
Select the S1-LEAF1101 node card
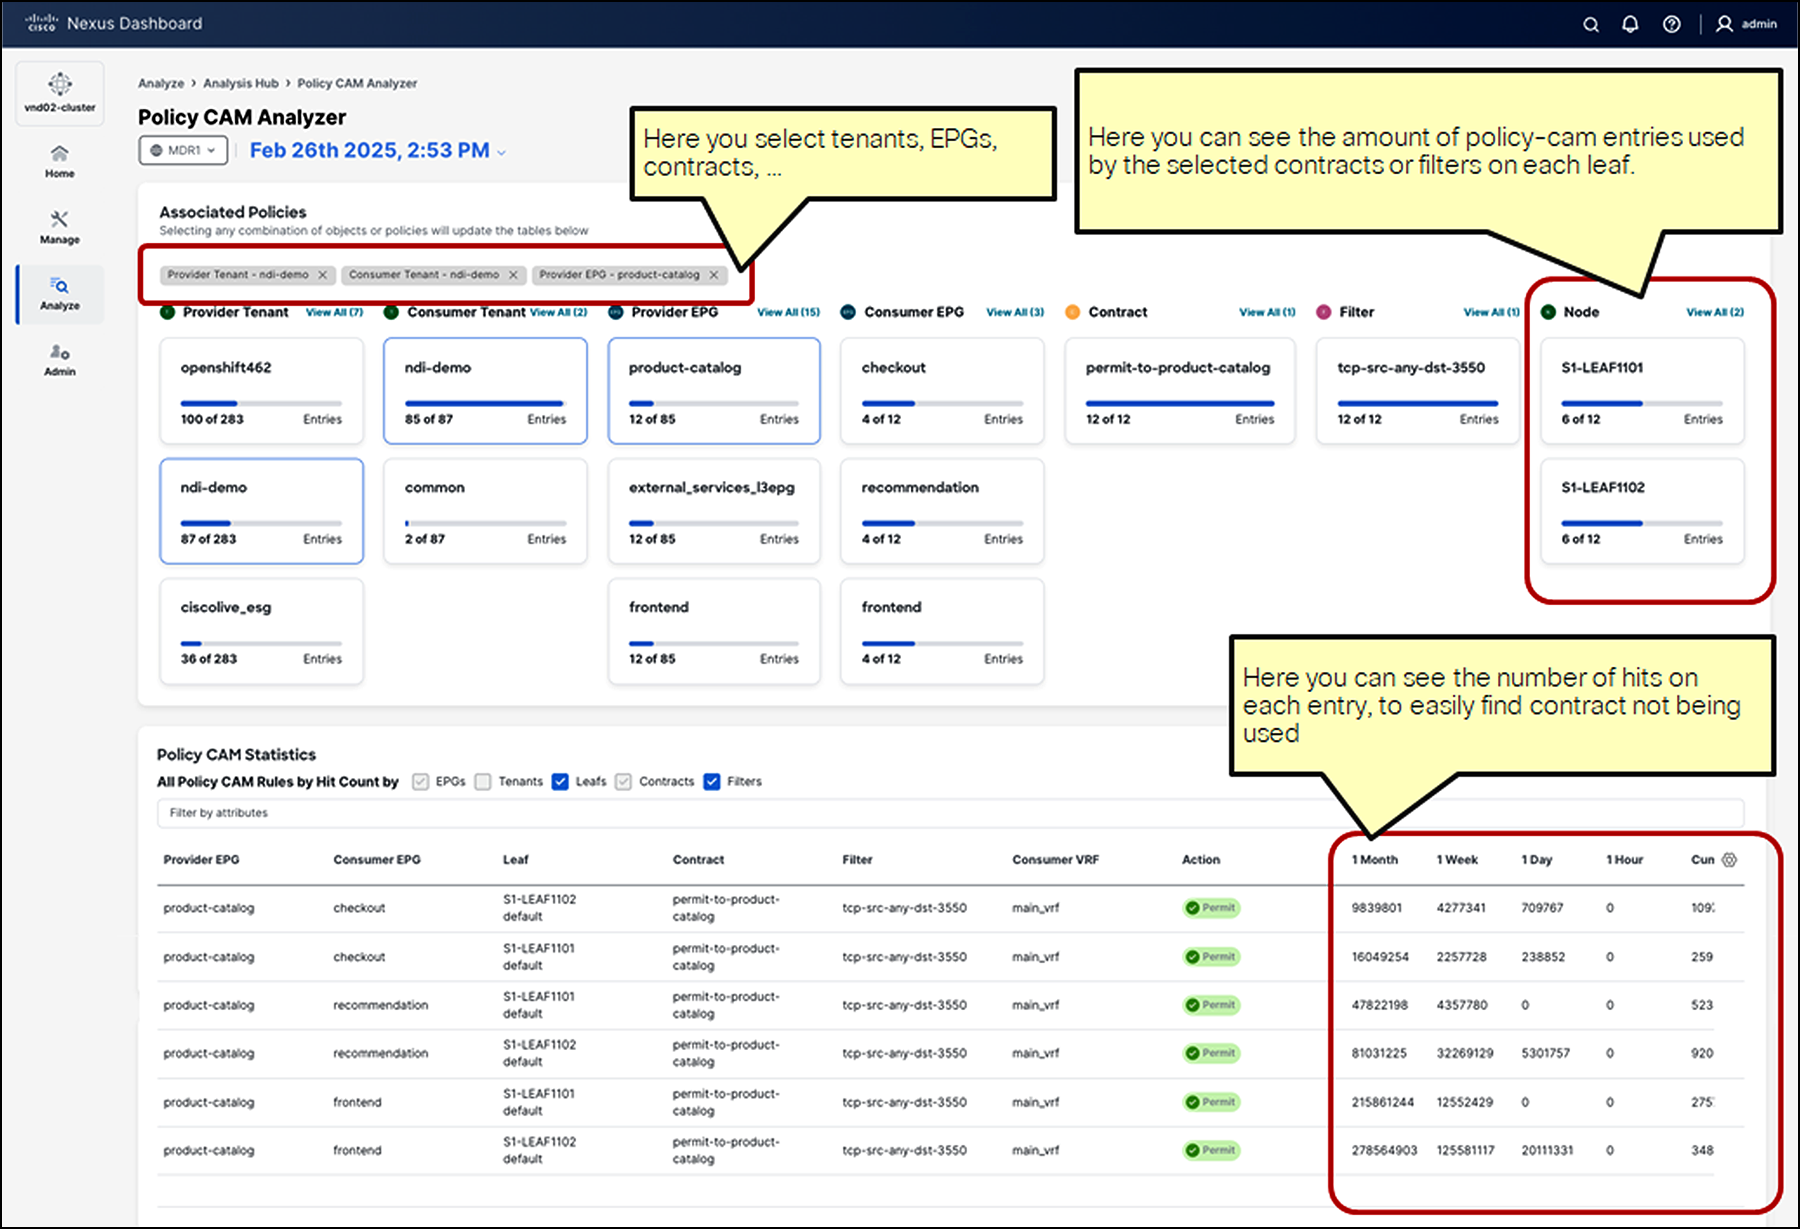coord(1642,391)
